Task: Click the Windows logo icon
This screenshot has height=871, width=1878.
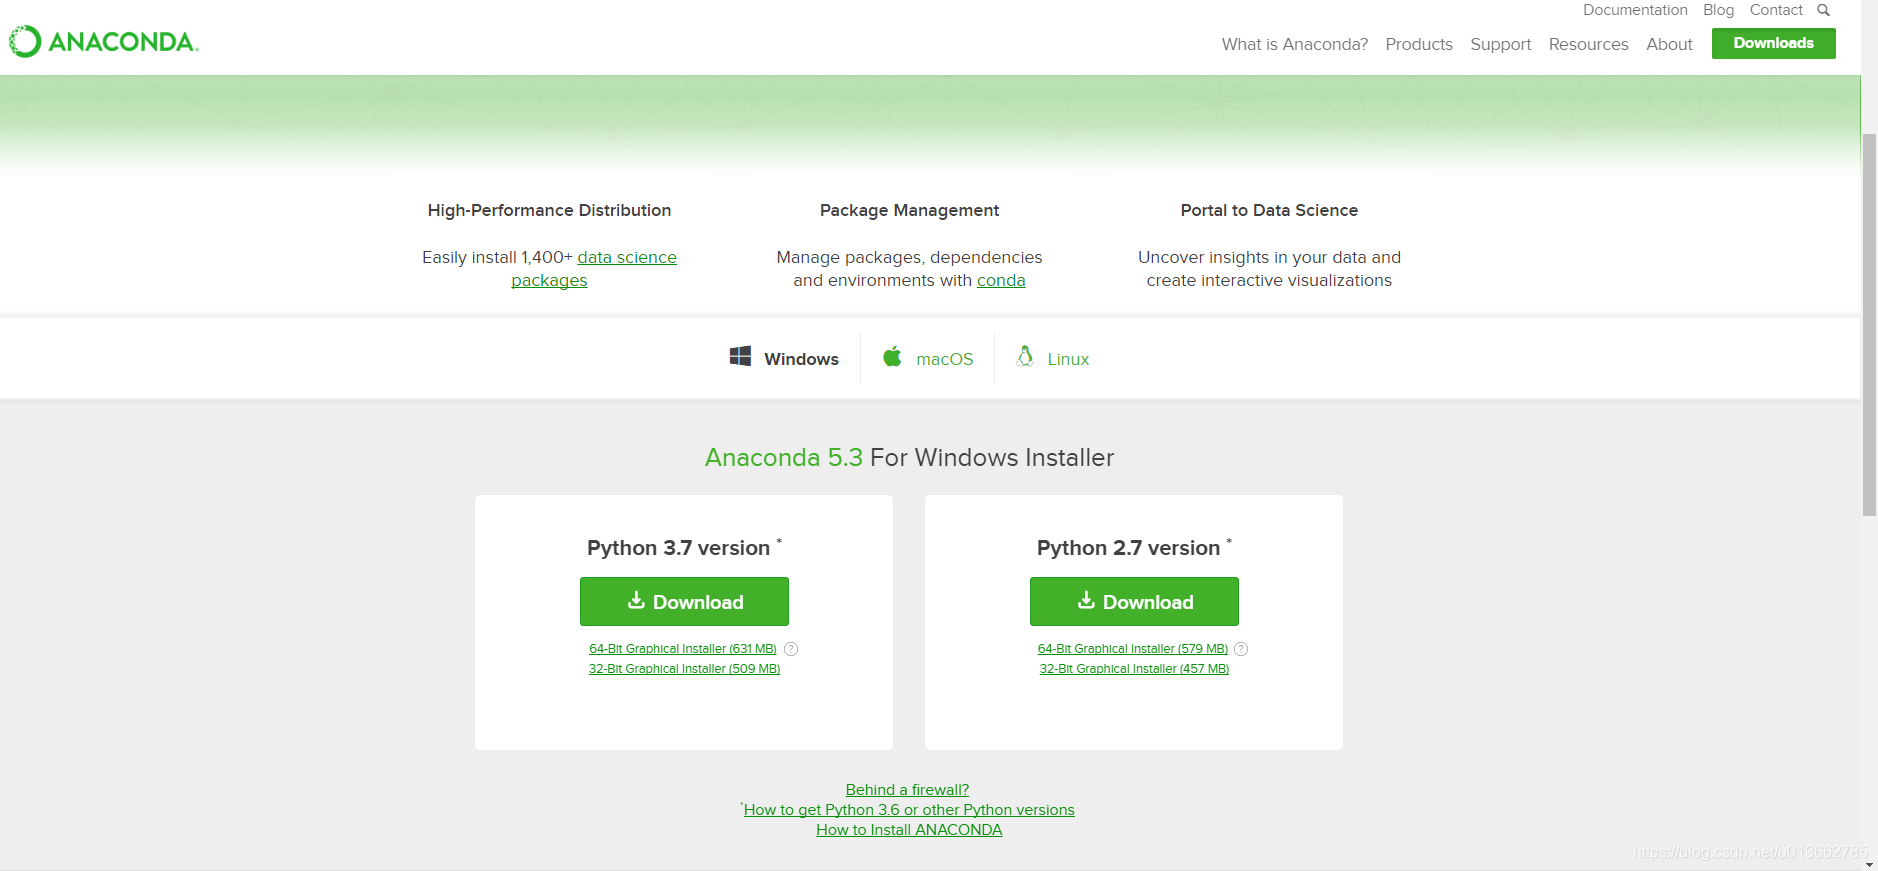Action: (x=740, y=356)
